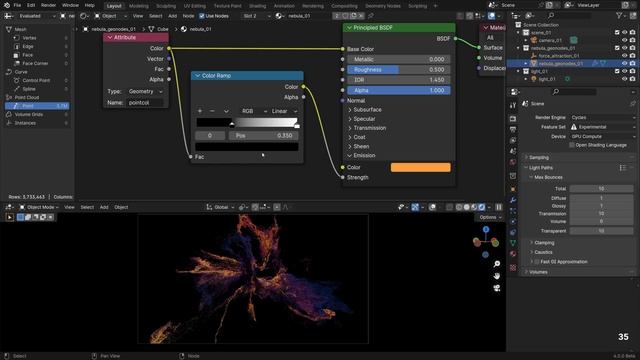Unlink the nebula_01 material with X icon
640x360 pixels.
point(361,16)
